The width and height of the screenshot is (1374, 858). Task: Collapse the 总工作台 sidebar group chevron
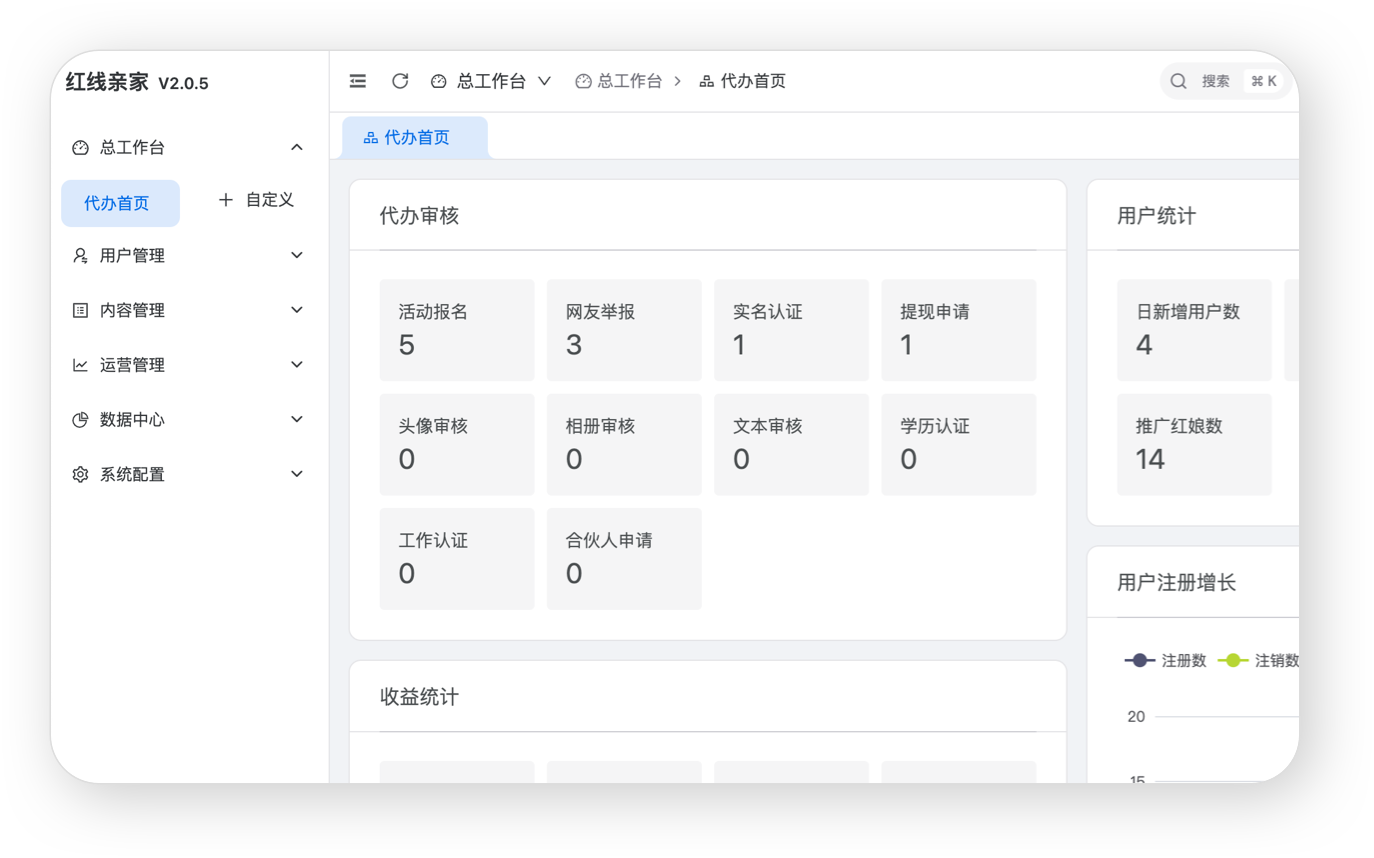297,147
